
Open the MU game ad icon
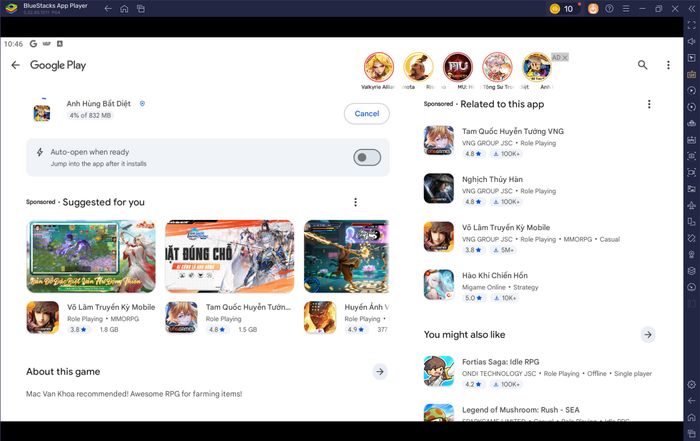(458, 67)
